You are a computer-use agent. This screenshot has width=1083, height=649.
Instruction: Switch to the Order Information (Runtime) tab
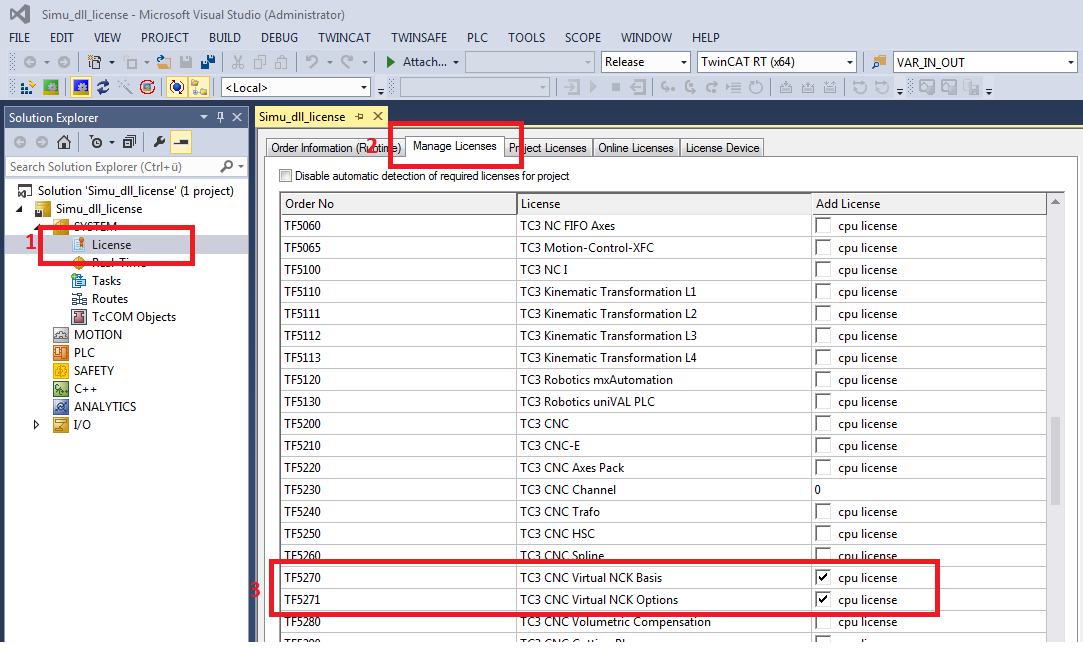(336, 148)
